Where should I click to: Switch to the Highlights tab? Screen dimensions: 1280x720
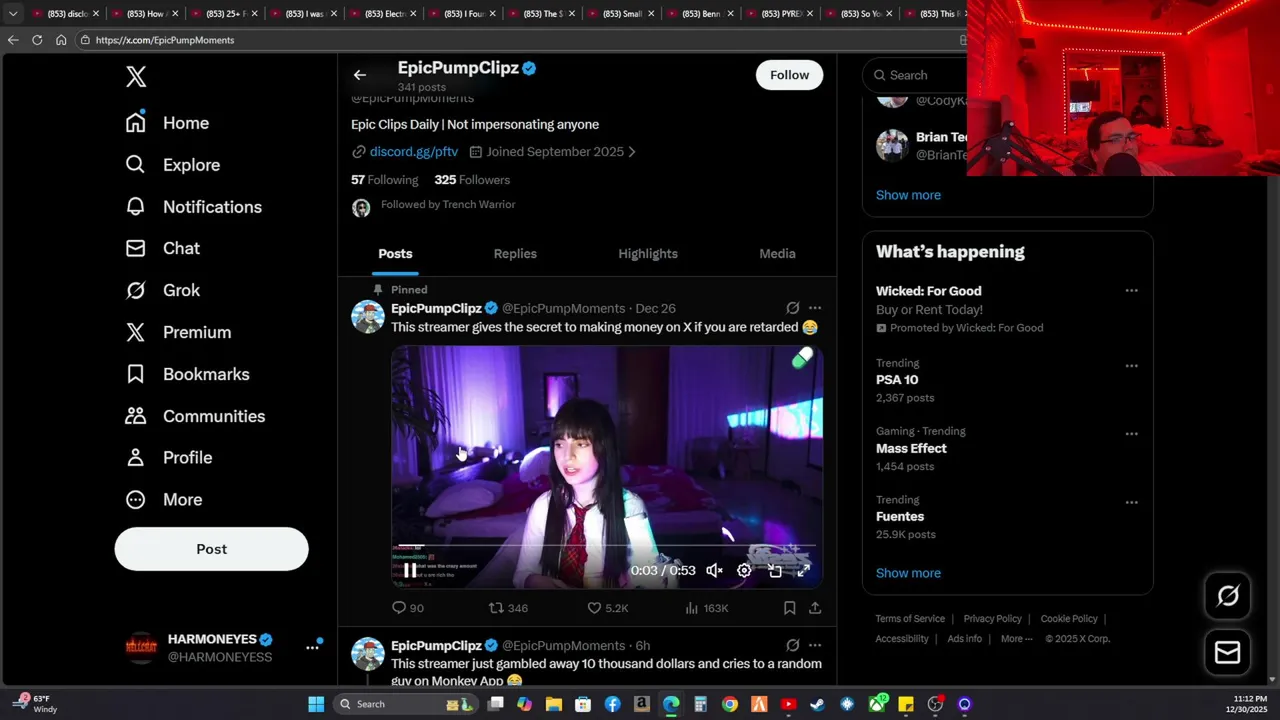[x=648, y=254]
